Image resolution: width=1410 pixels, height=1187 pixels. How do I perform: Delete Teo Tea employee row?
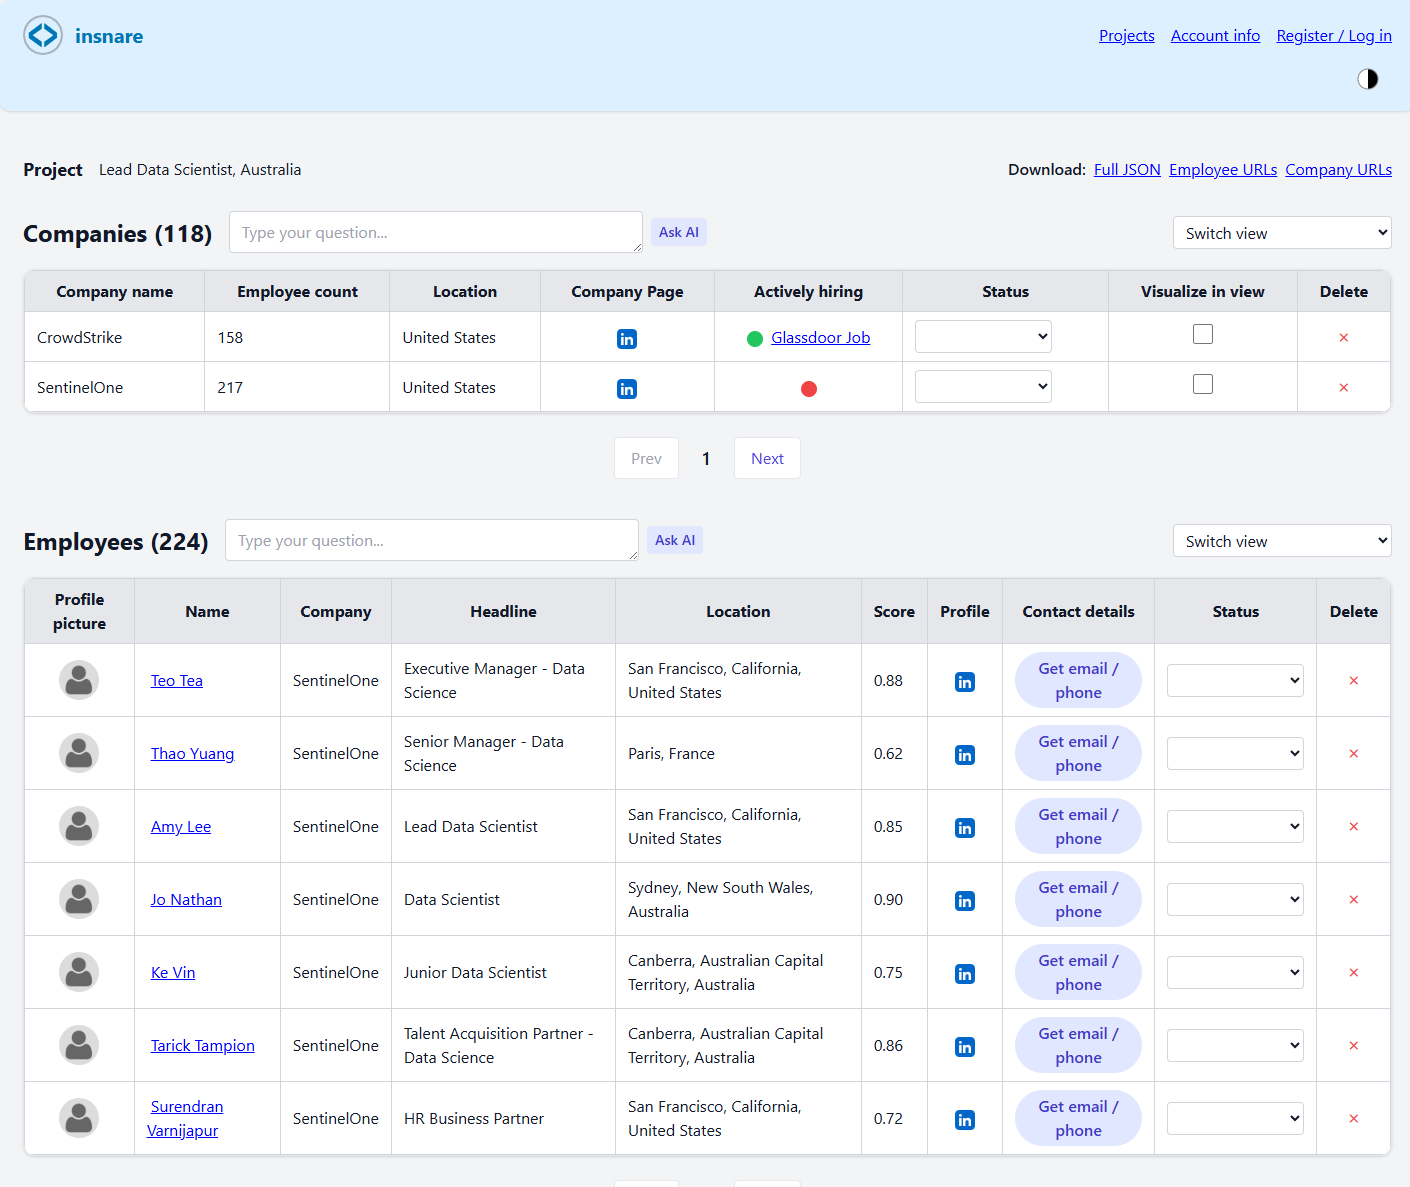(1353, 681)
